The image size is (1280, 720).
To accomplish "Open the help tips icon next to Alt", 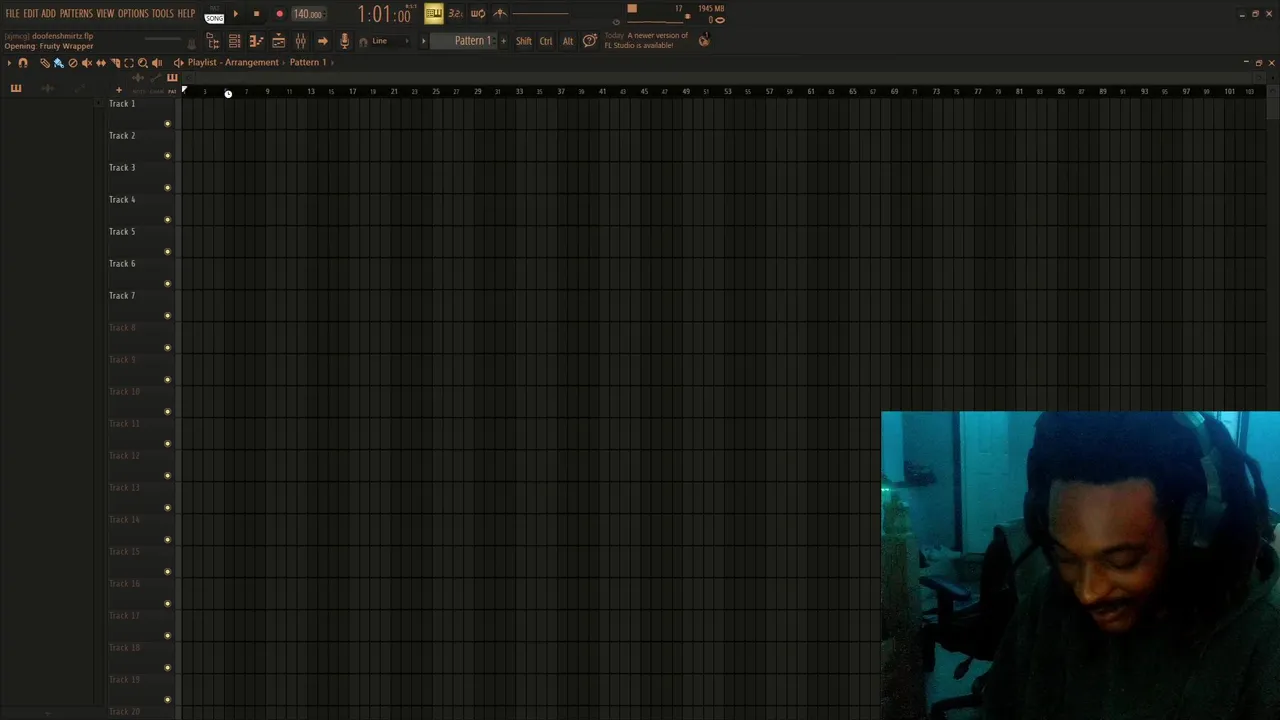I will coord(590,41).
